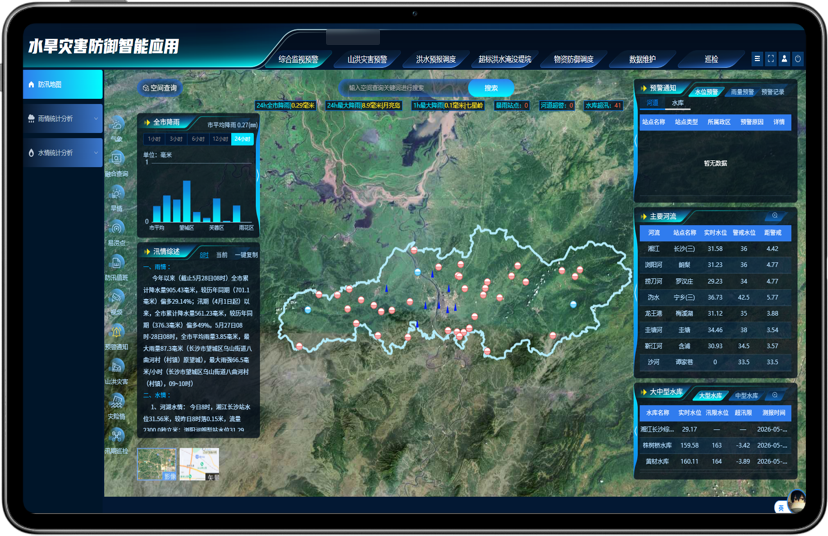Image resolution: width=828 pixels, height=536 pixels.
Task: Click the power logout icon in header
Action: coord(798,59)
